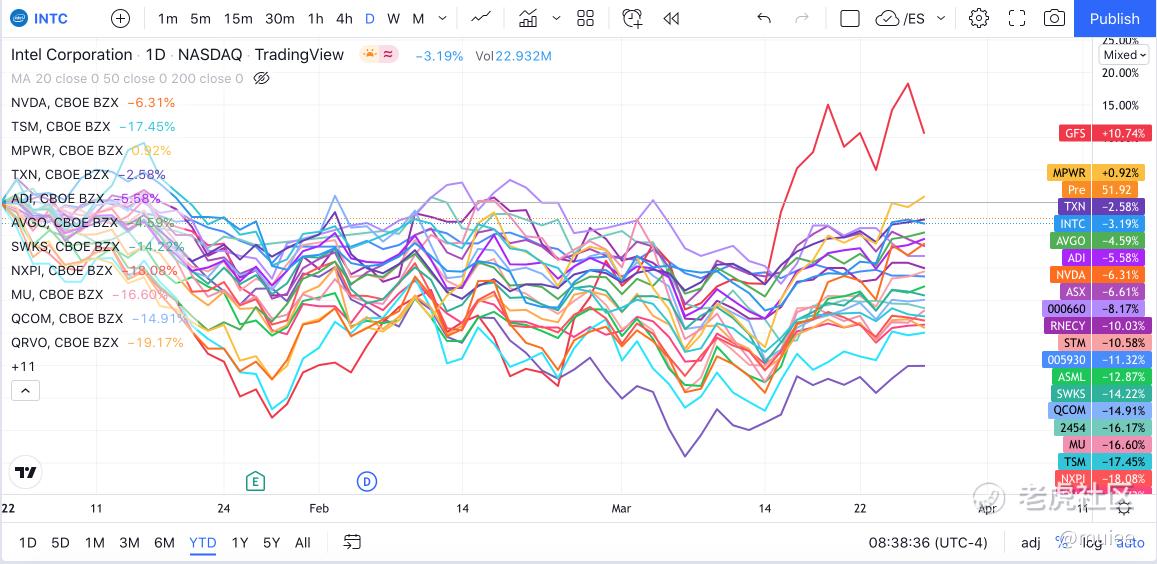Image resolution: width=1157 pixels, height=564 pixels.
Task: Click the Intel Corporation chart title
Action: click(x=72, y=55)
